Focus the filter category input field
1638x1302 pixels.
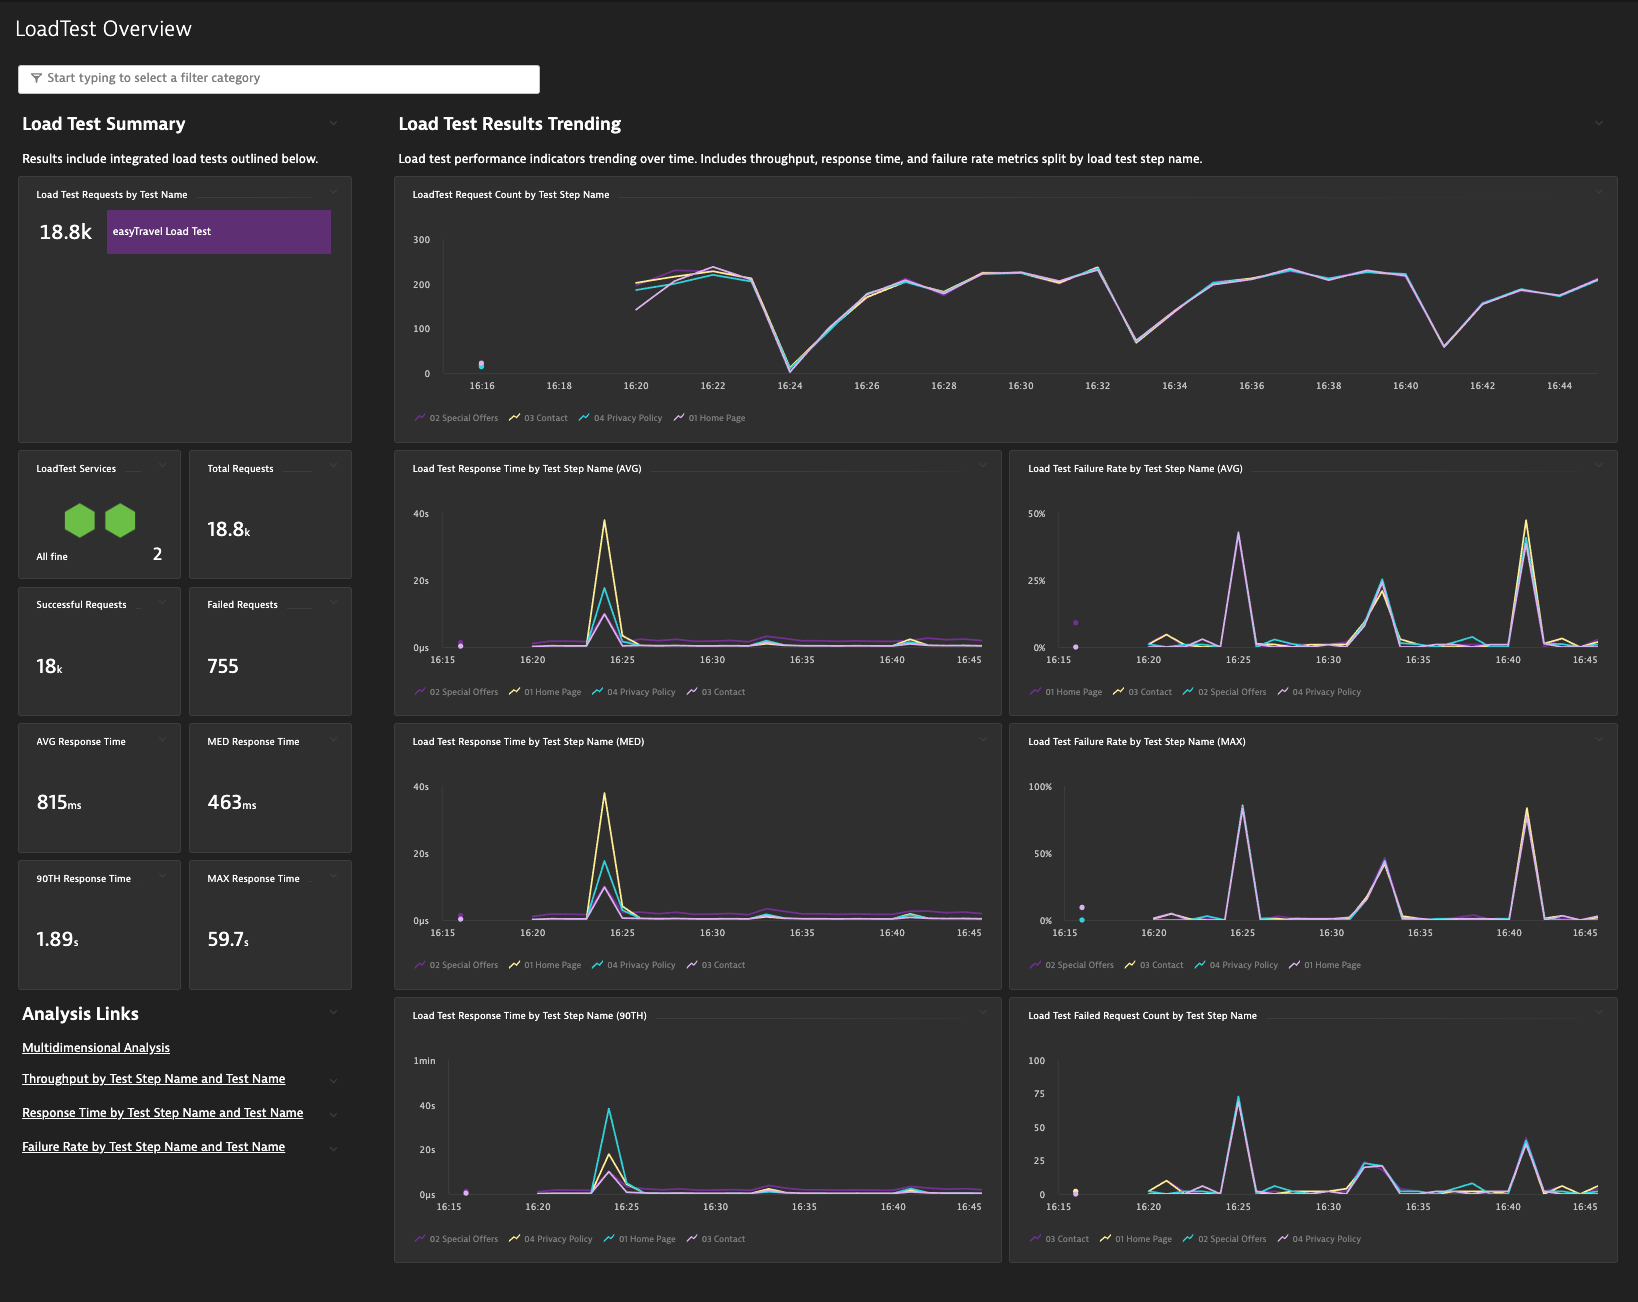pos(279,79)
